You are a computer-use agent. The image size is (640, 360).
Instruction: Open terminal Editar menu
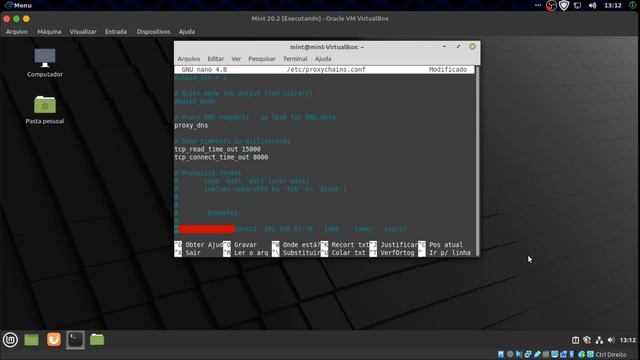[x=216, y=59]
